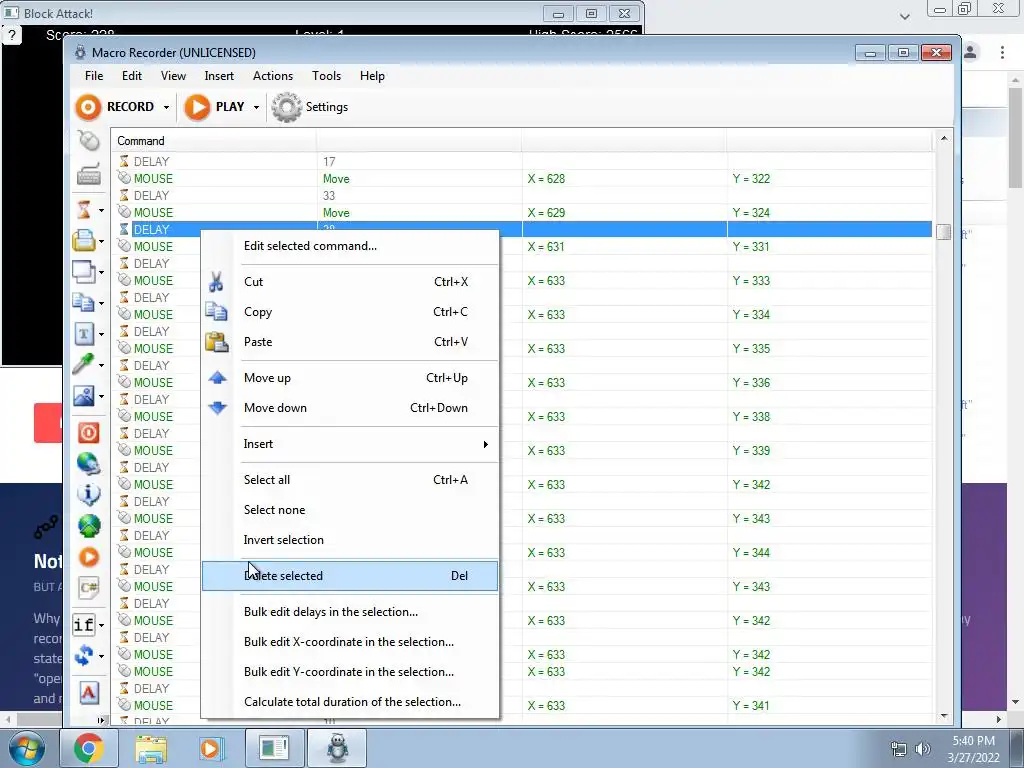
Task: Choose 'Bulk edit delays in the selection...'
Action: (350, 612)
